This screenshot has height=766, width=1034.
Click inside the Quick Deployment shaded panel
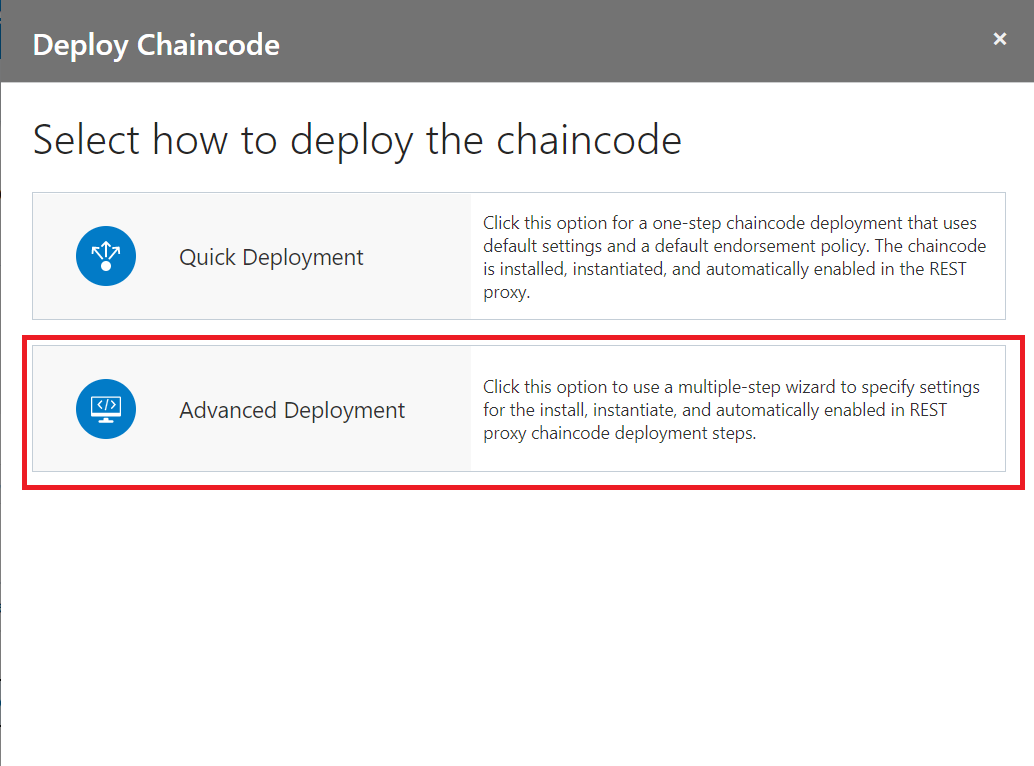250,256
